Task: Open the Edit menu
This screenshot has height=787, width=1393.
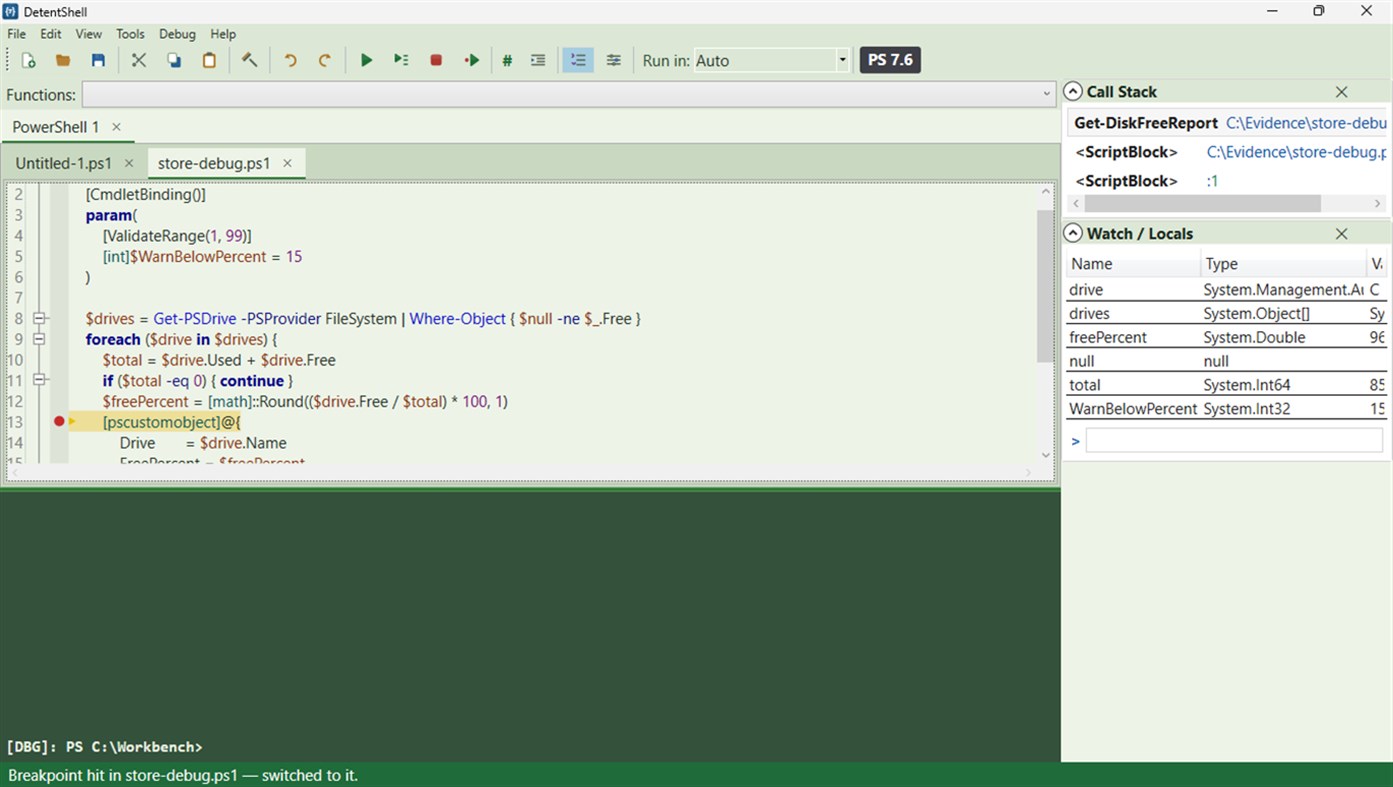Action: point(51,34)
